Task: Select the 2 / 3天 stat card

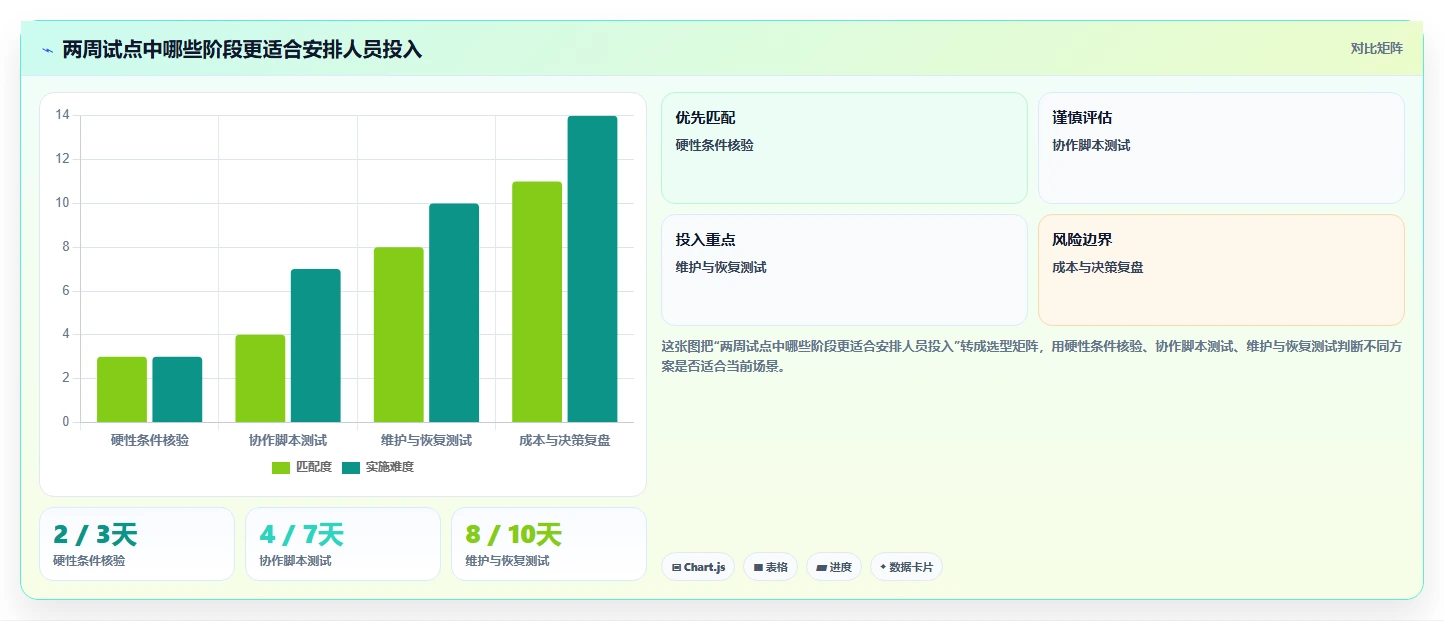Action: [137, 544]
